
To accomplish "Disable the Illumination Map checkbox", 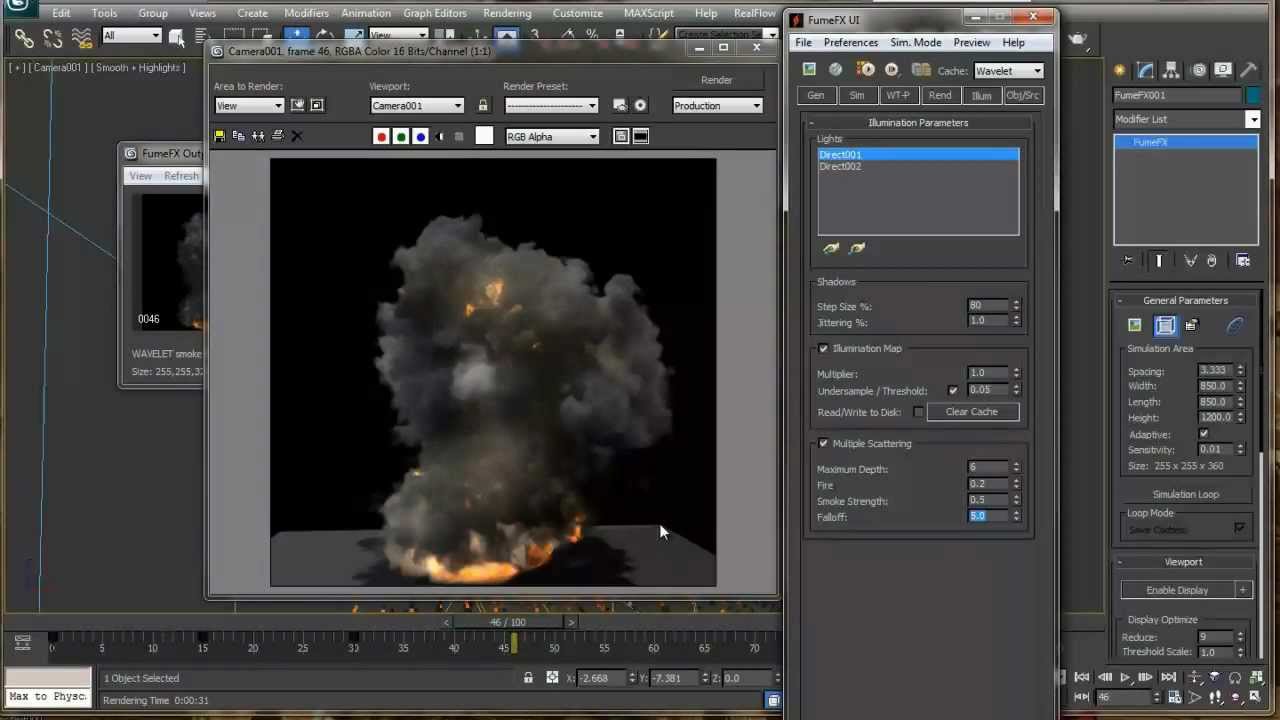I will (x=824, y=349).
